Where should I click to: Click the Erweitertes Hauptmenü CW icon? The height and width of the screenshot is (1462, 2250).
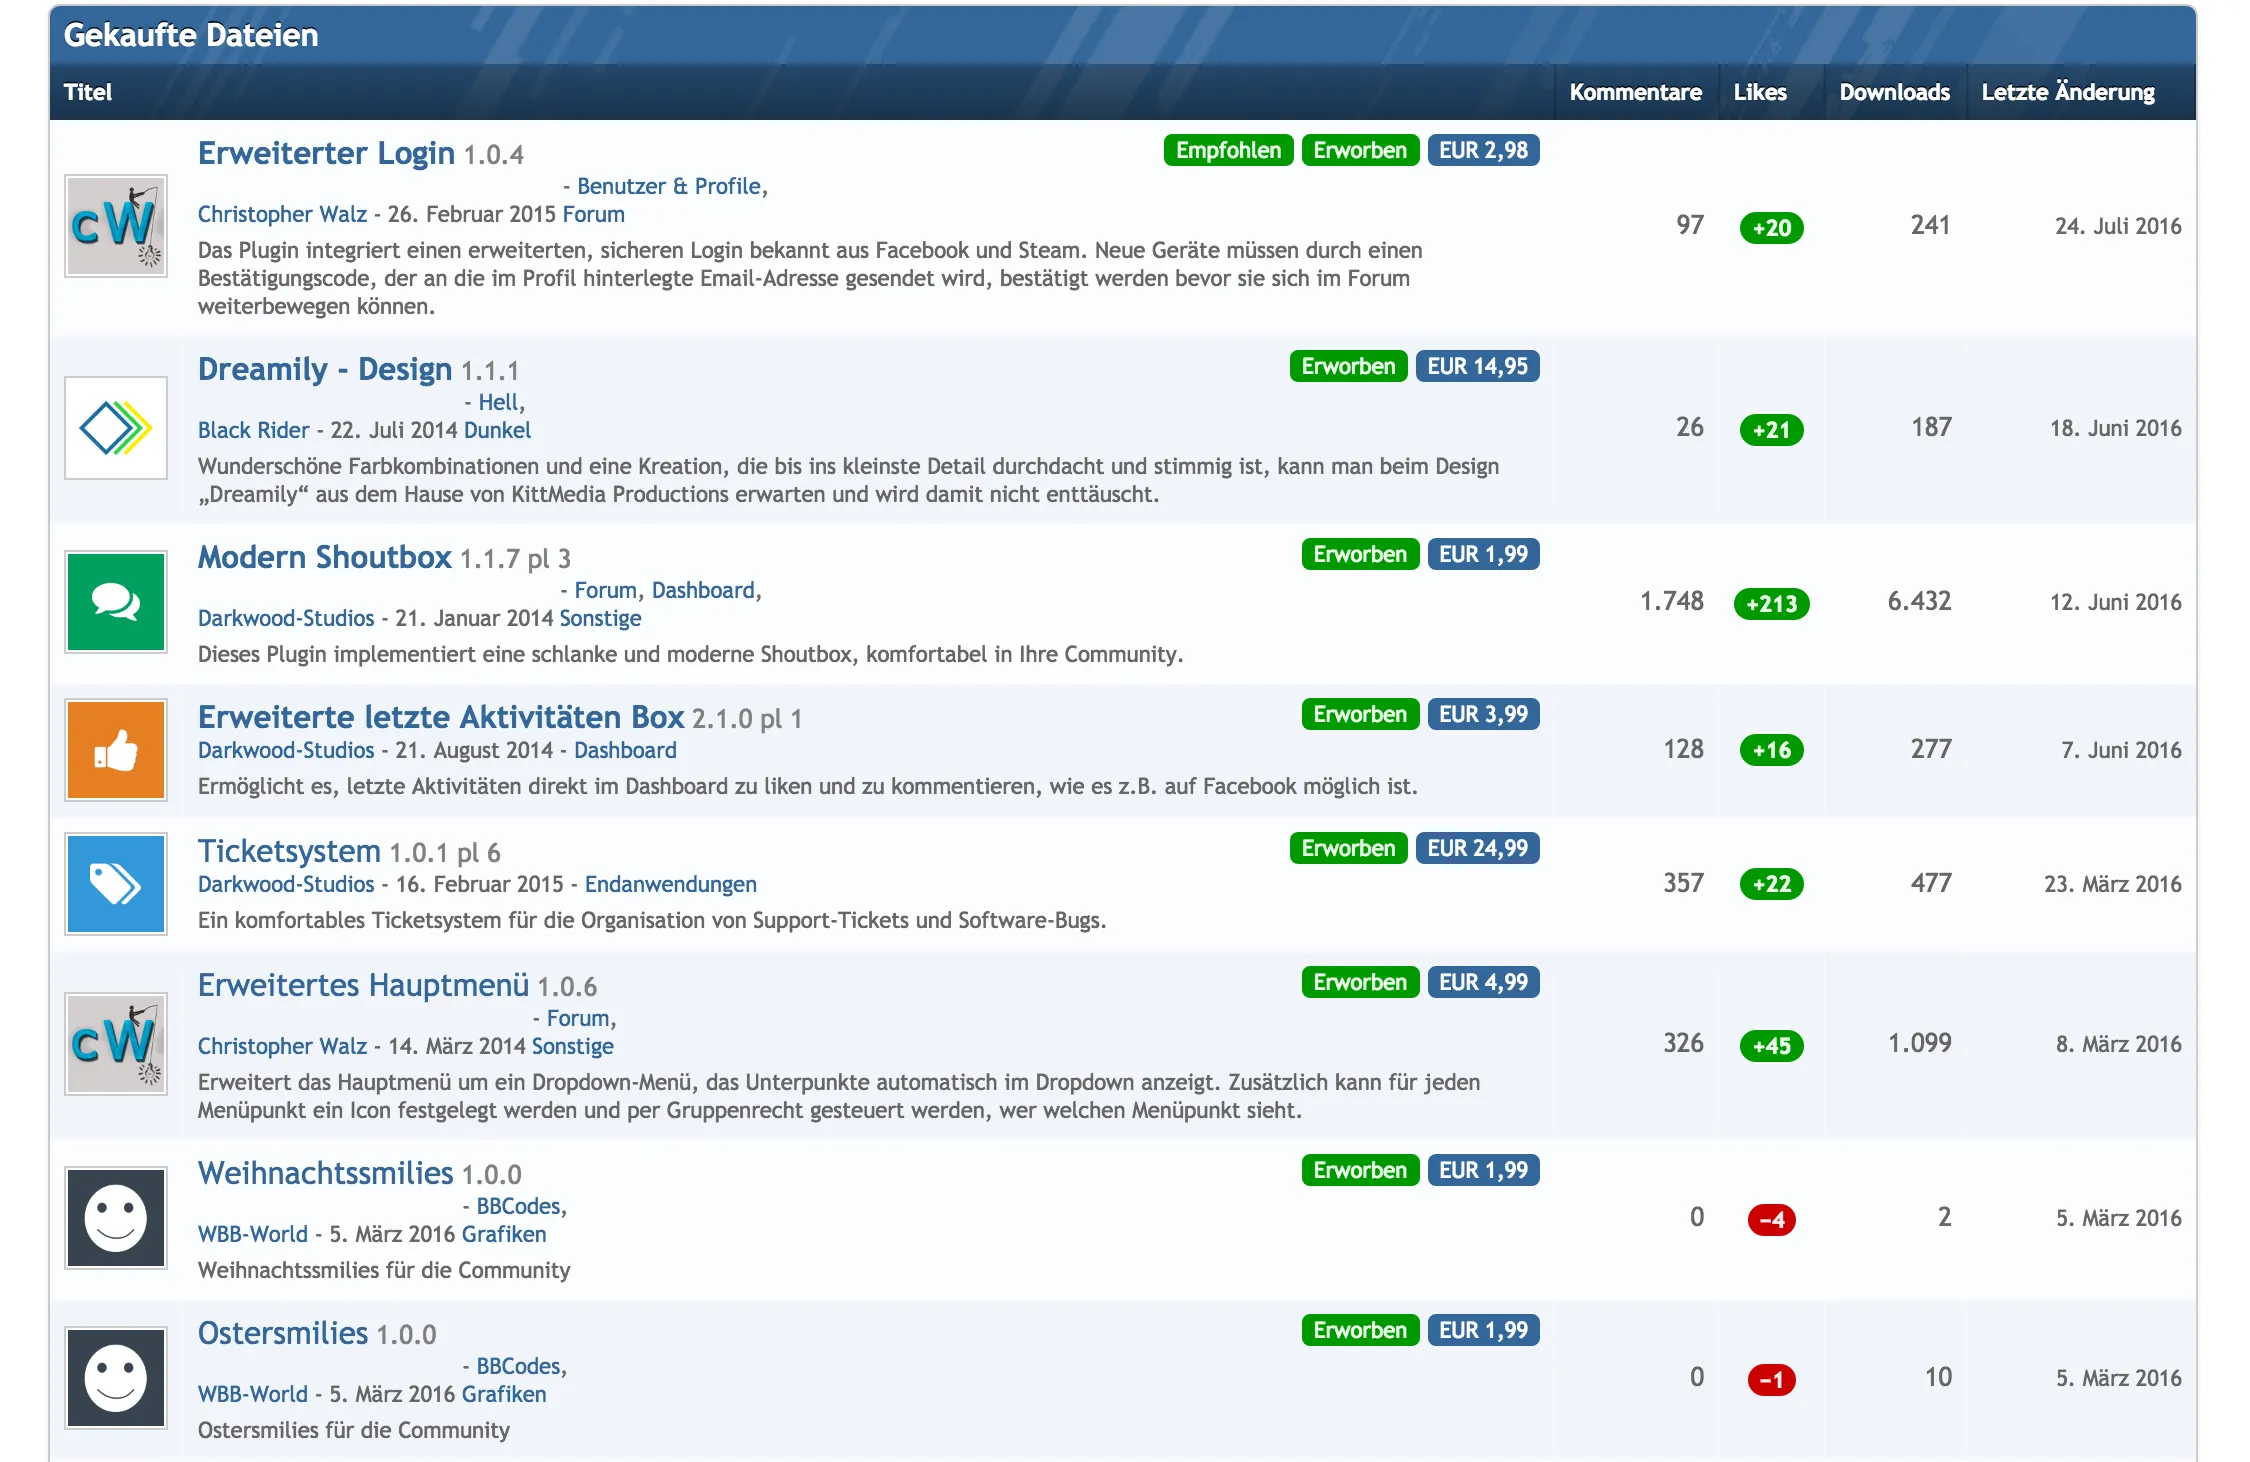pos(115,1044)
